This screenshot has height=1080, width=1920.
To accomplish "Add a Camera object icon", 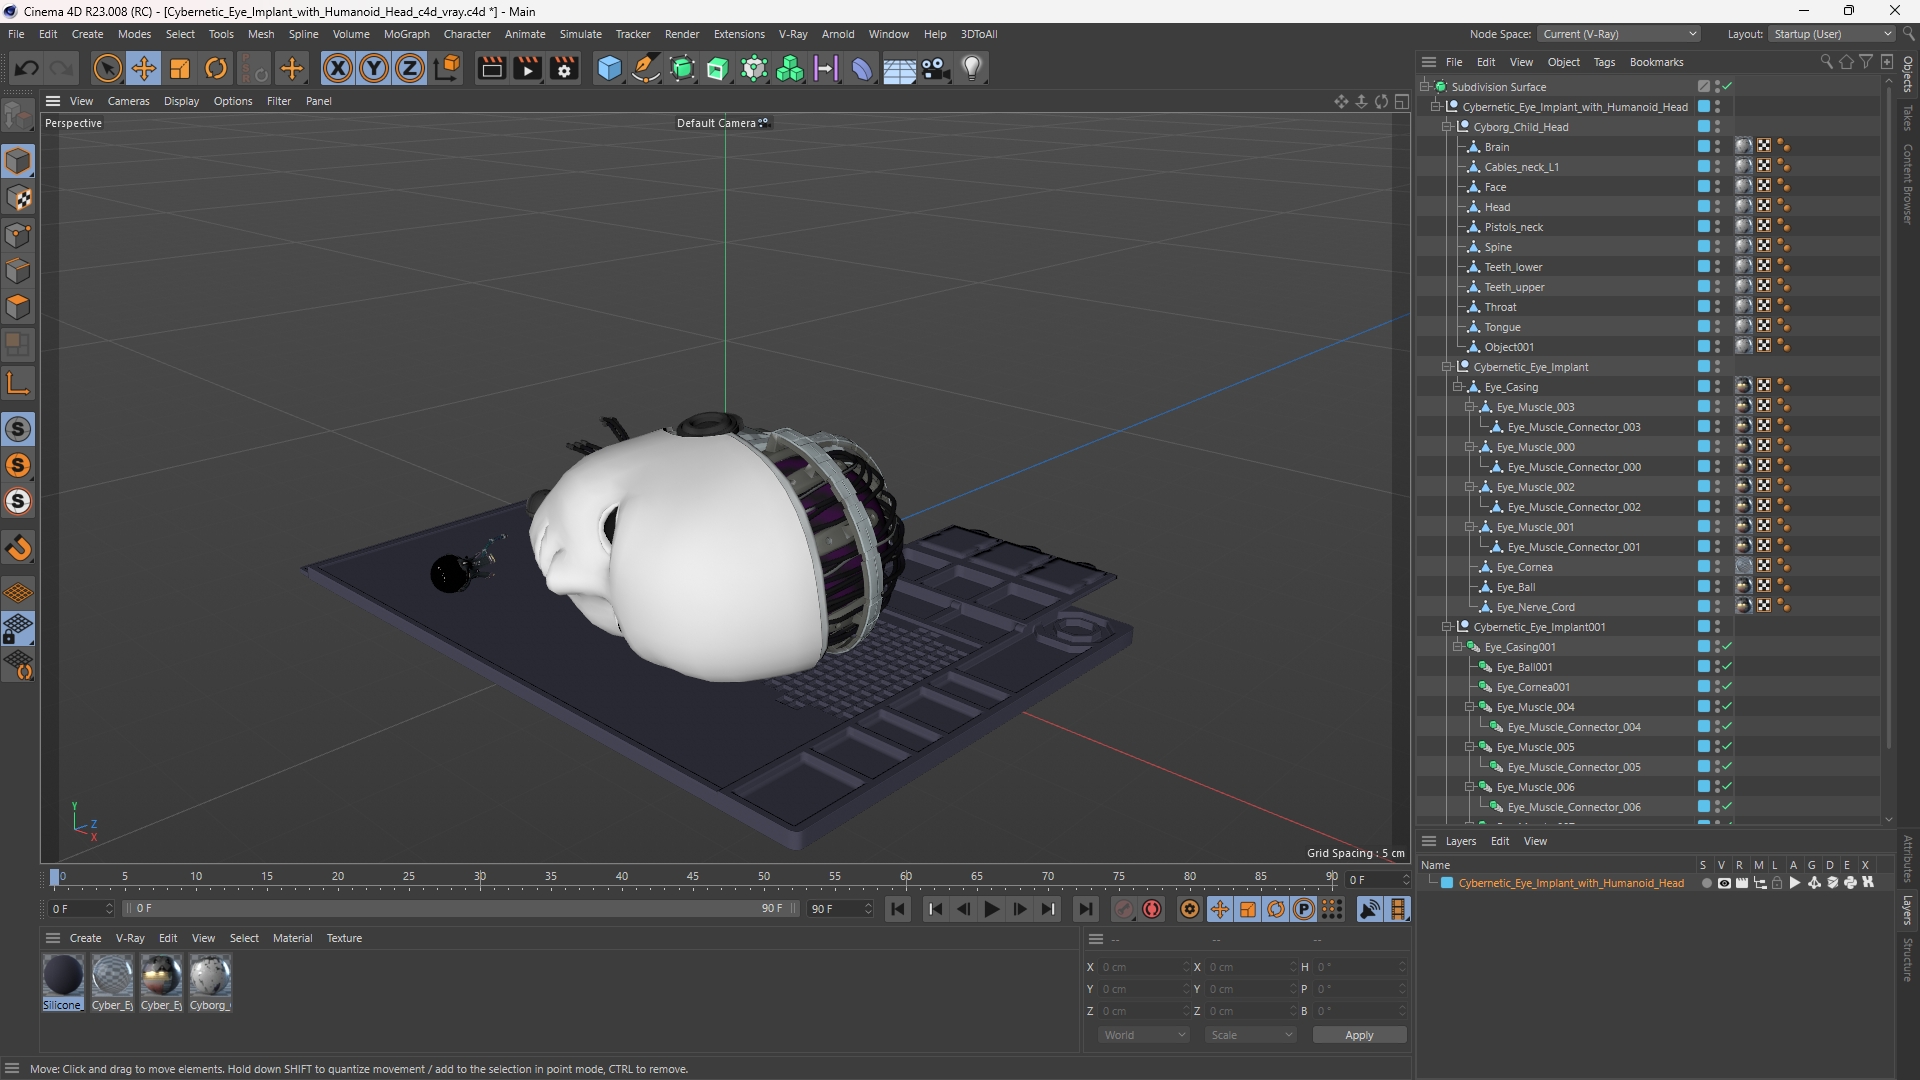I will pos(936,68).
